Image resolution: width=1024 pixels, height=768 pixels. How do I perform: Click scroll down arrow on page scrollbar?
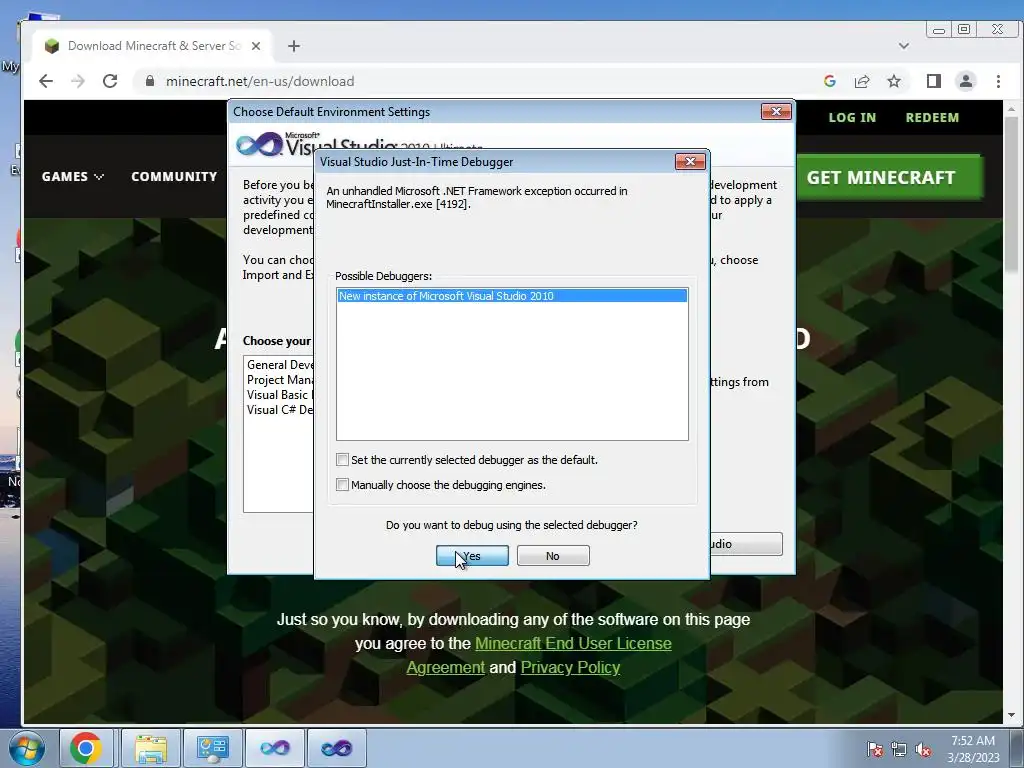point(1012,716)
